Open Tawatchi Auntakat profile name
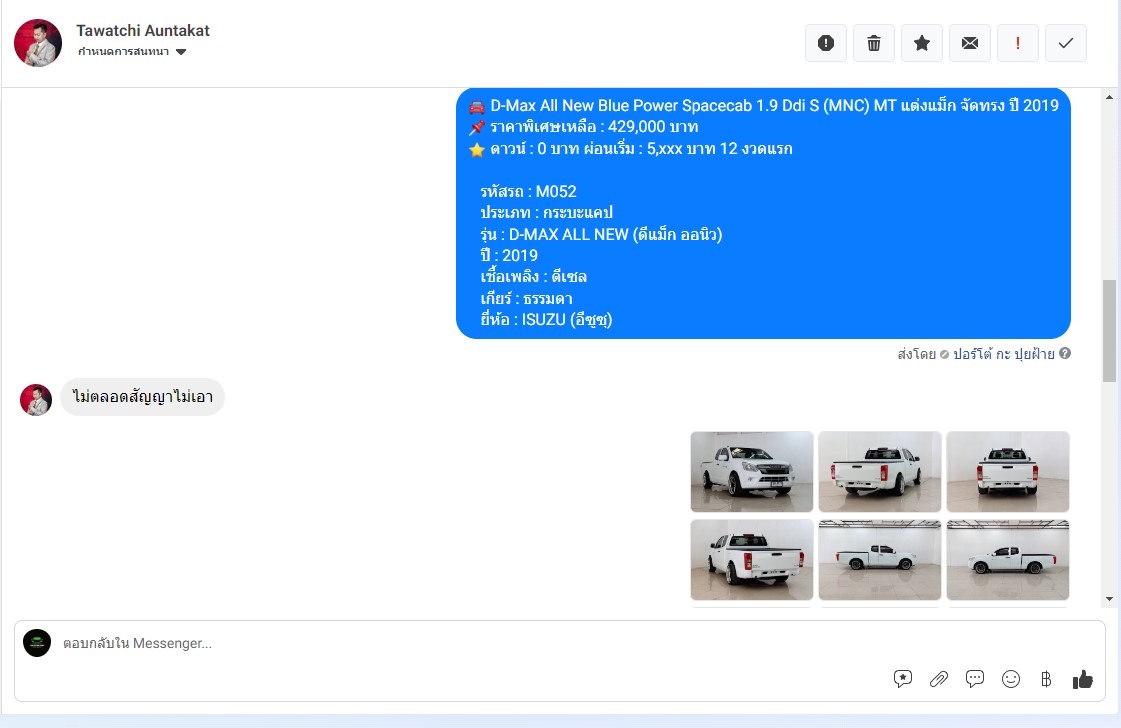 143,31
